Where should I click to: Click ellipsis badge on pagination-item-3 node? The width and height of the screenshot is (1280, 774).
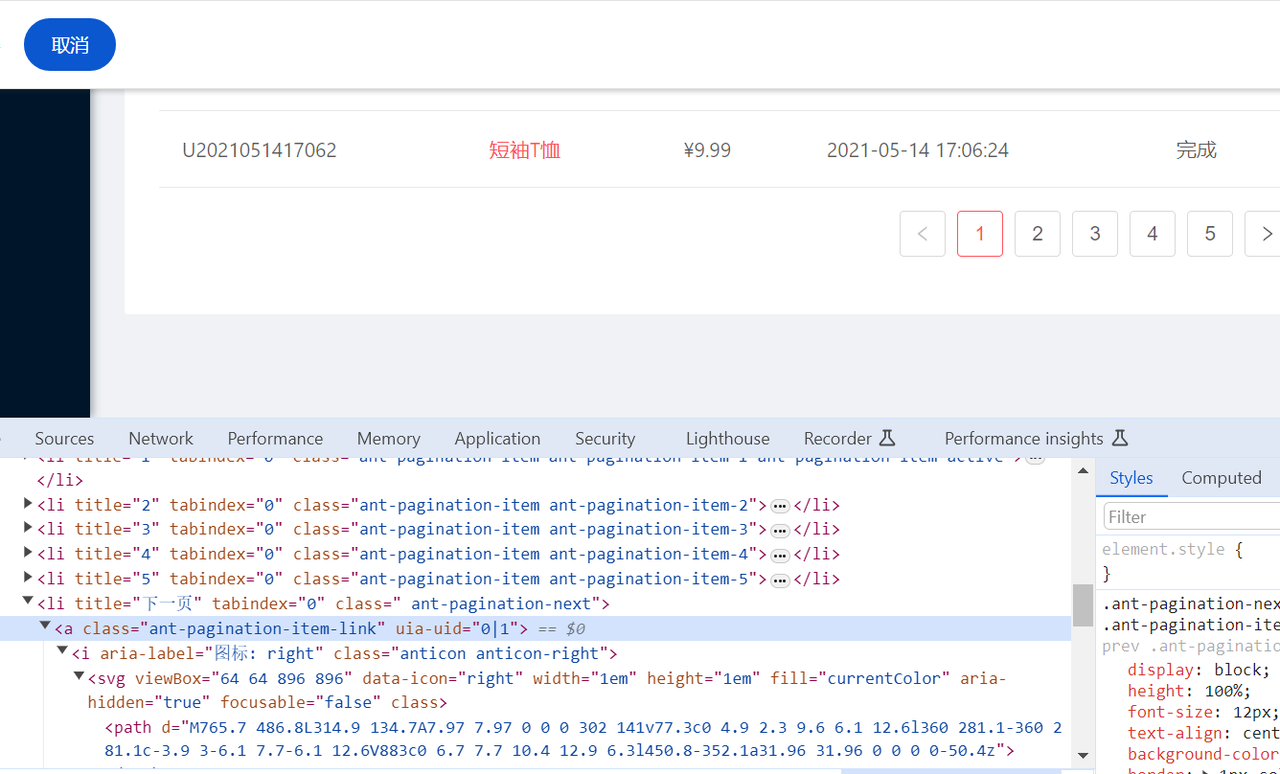(780, 530)
